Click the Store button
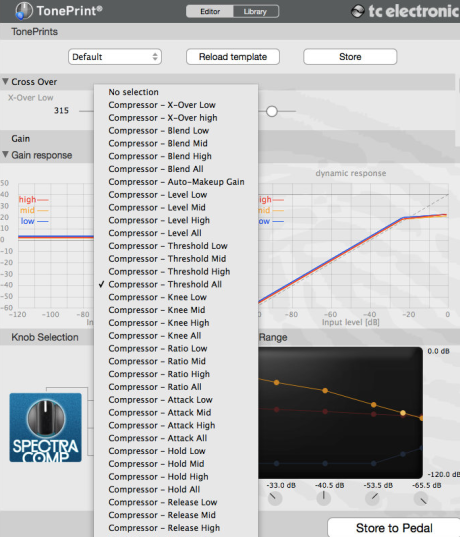Image resolution: width=460 pixels, height=537 pixels. tap(350, 57)
